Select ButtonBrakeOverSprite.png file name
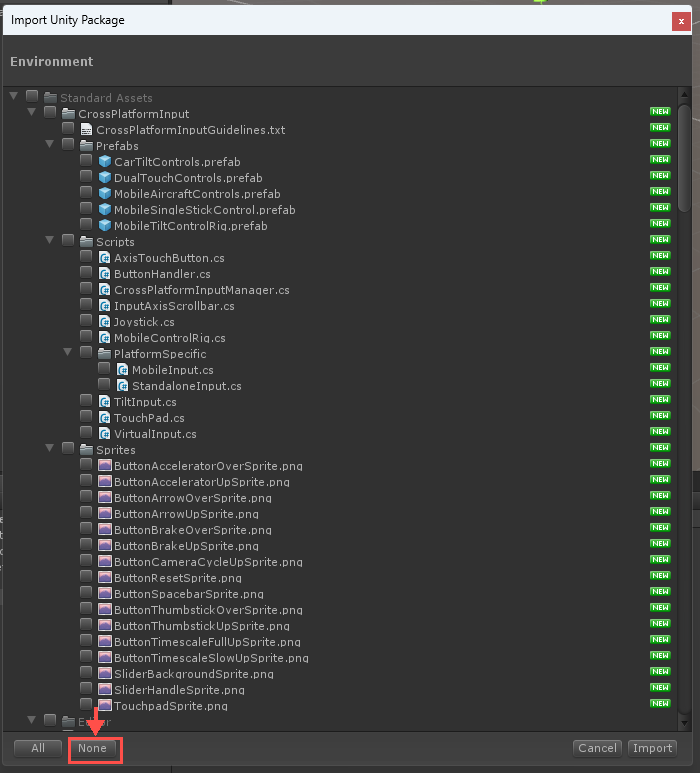The width and height of the screenshot is (700, 773). 193,530
